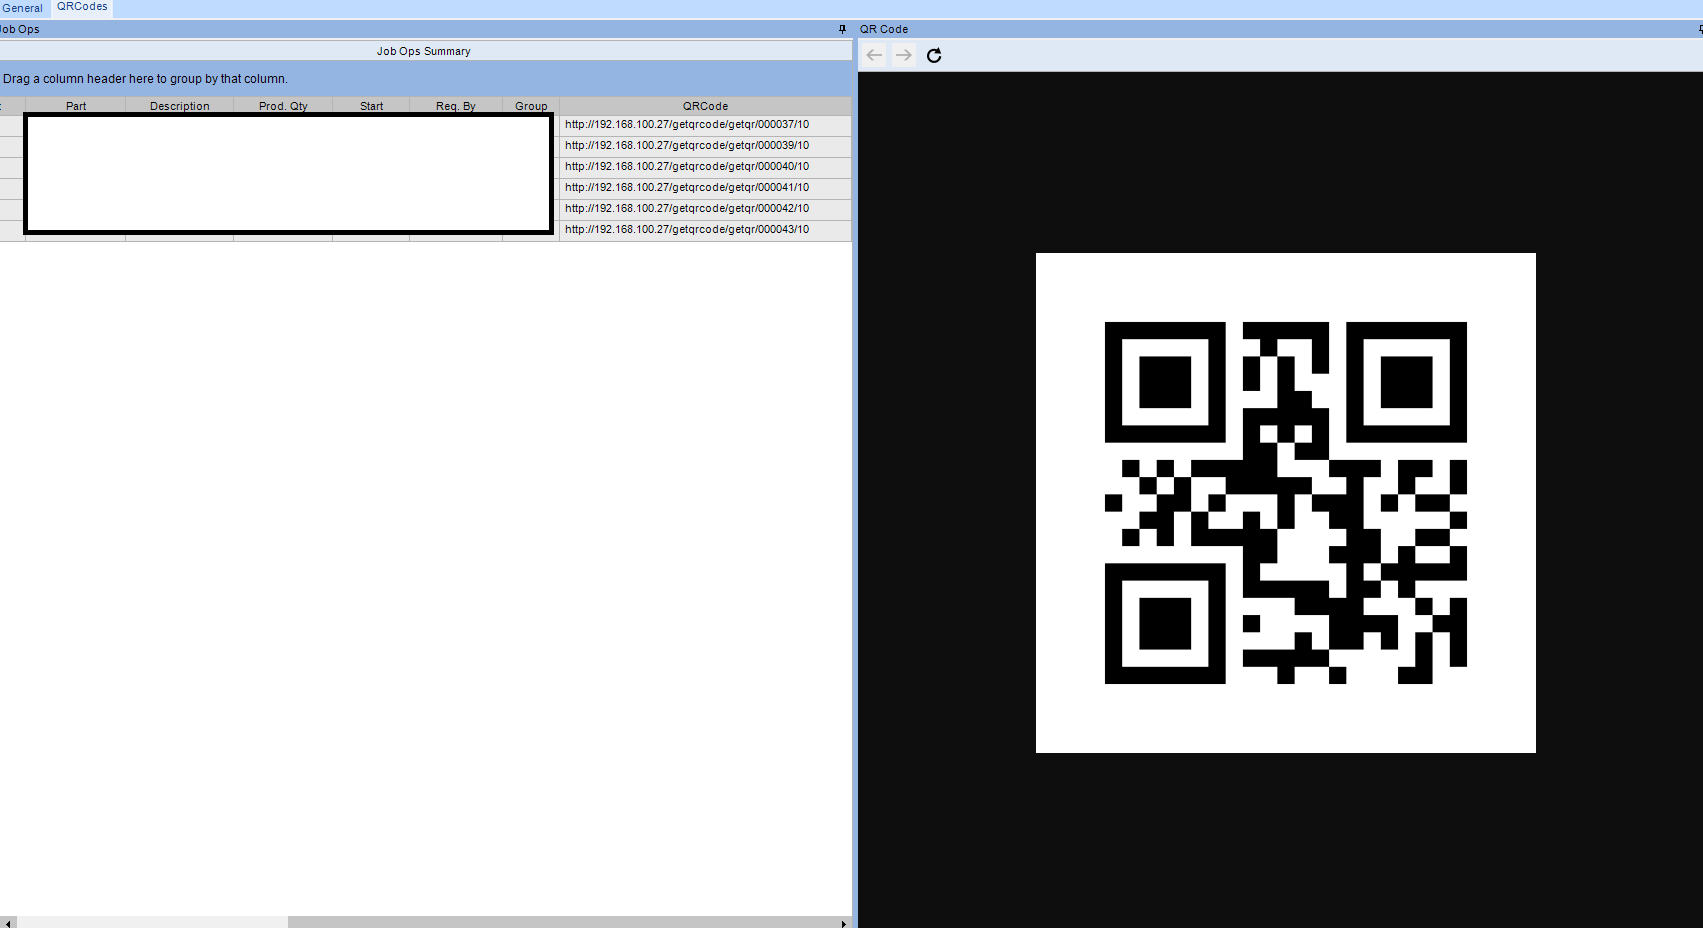
Task: Sort by the Req. By column header
Action: tap(456, 106)
